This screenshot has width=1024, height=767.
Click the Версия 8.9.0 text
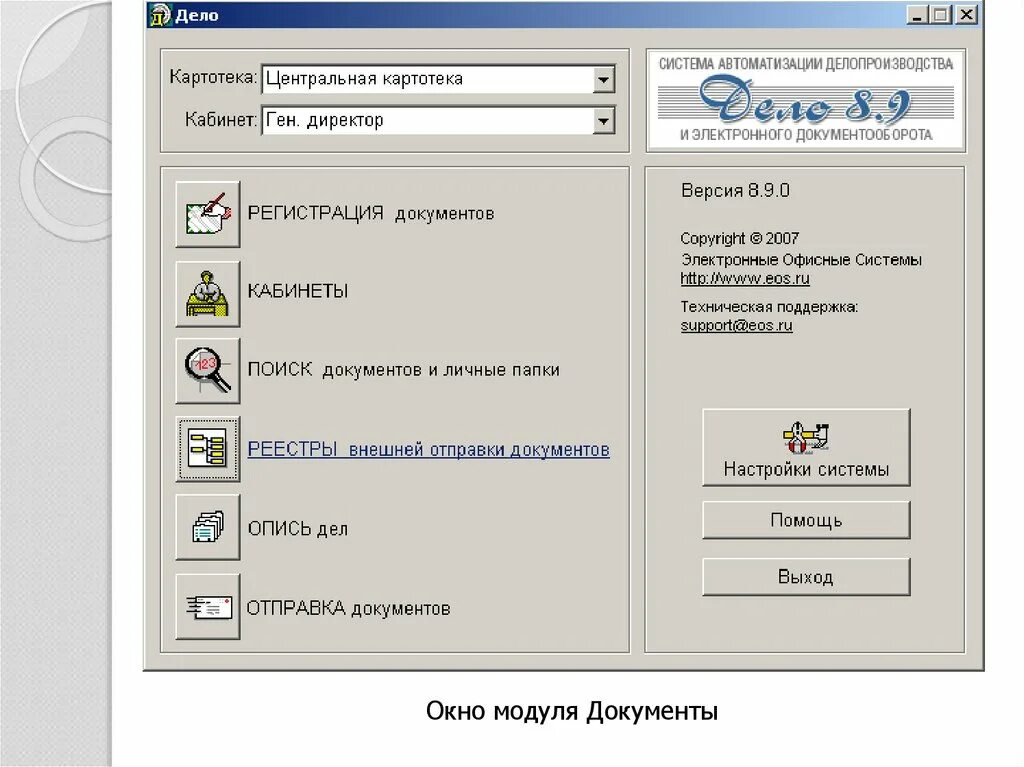tap(735, 191)
